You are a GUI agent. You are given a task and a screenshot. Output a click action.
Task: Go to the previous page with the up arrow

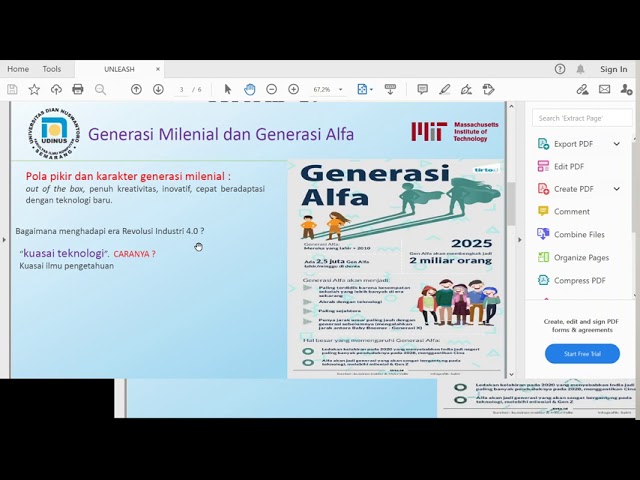(136, 89)
